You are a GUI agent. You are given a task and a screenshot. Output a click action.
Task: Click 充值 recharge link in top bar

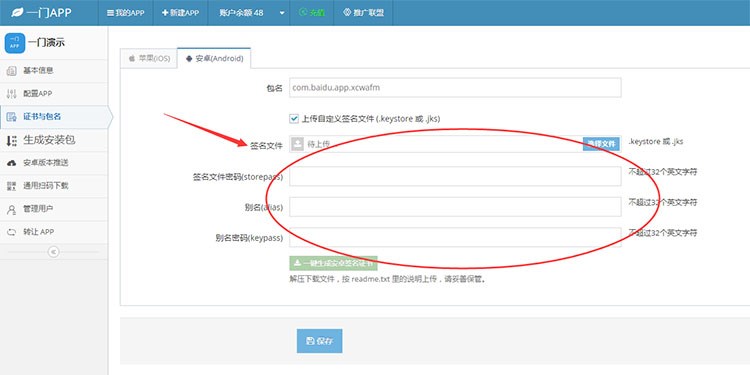click(312, 13)
